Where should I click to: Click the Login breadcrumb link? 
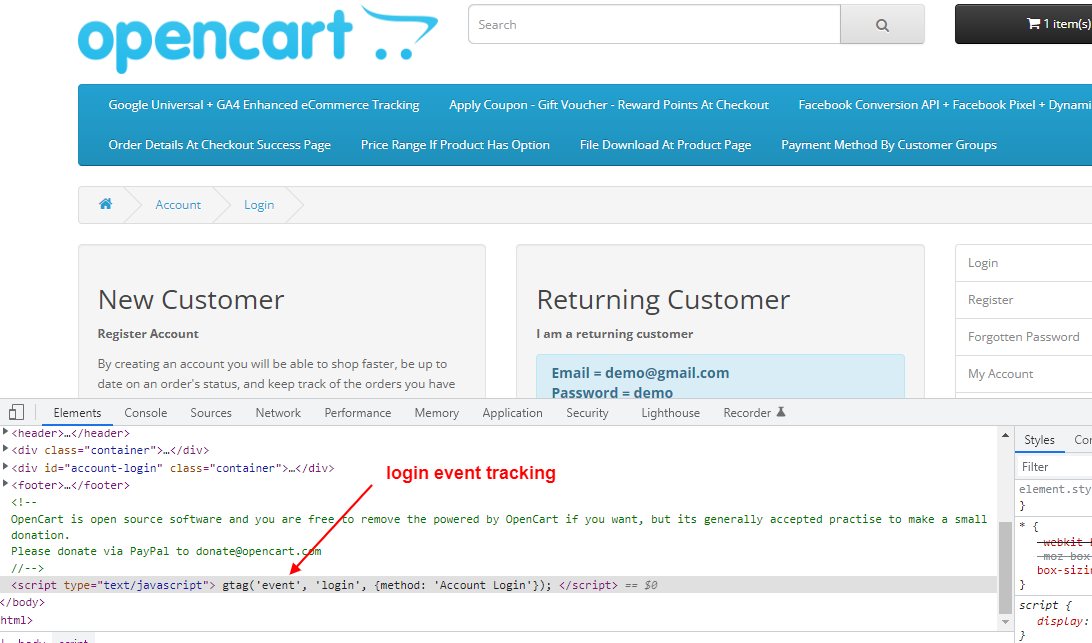coord(259,205)
